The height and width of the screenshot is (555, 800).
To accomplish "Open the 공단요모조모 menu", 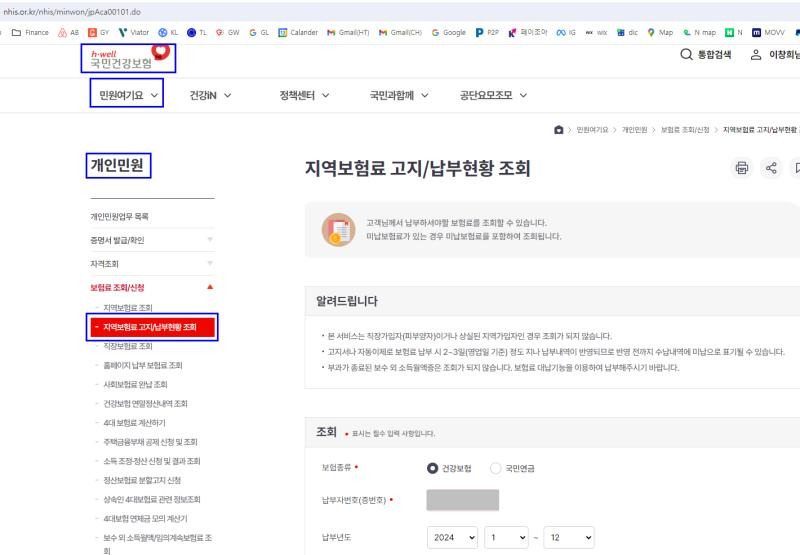I will (x=493, y=95).
